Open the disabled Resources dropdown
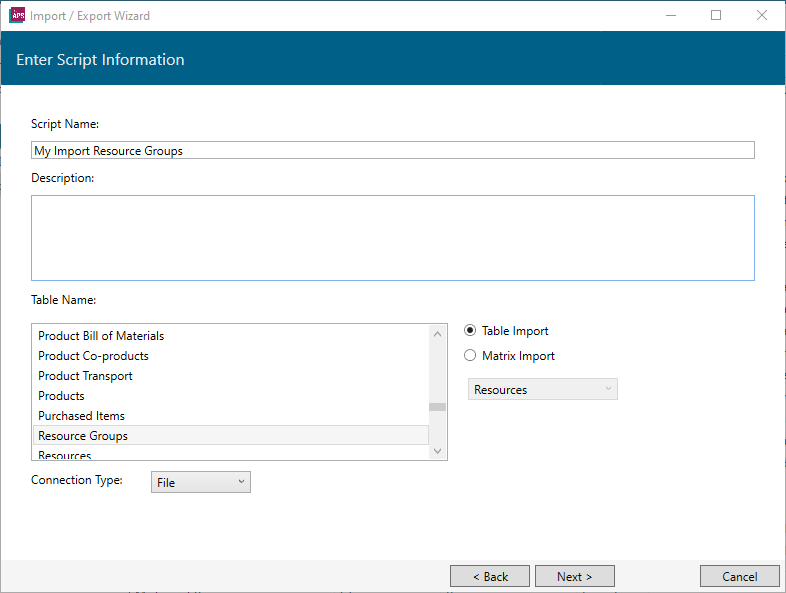Image resolution: width=786 pixels, height=593 pixels. point(542,389)
